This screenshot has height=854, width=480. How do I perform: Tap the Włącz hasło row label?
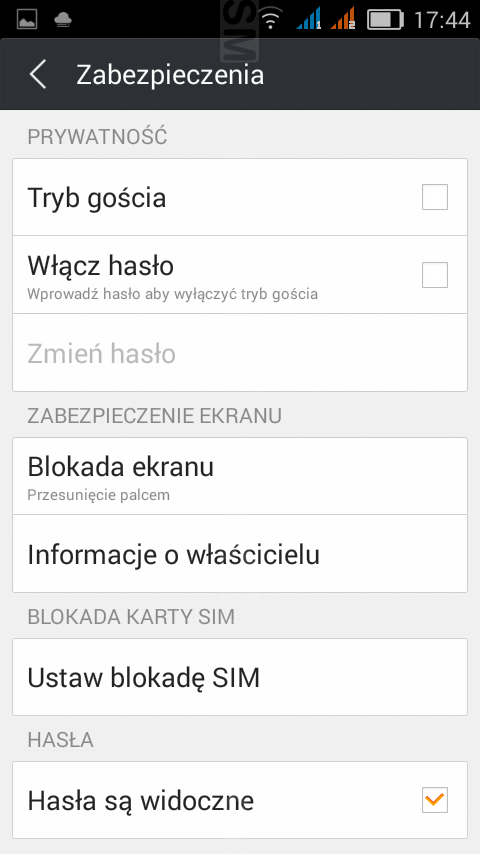(x=101, y=266)
